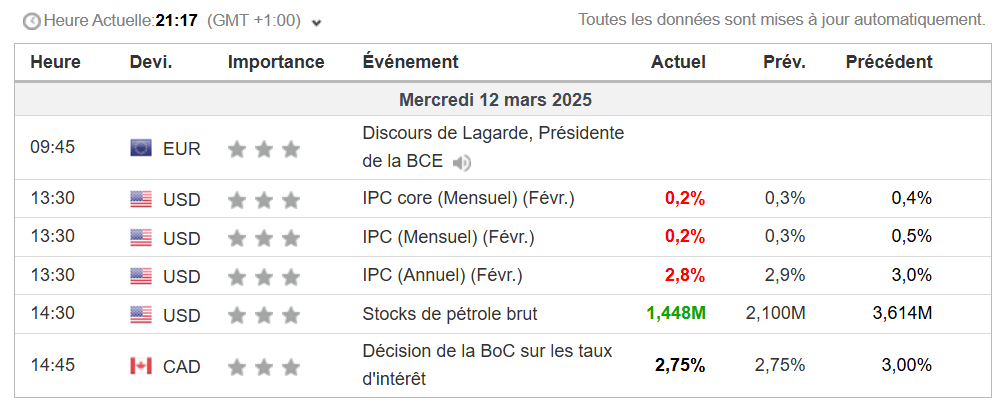Click the European Union flag icon

(141, 148)
